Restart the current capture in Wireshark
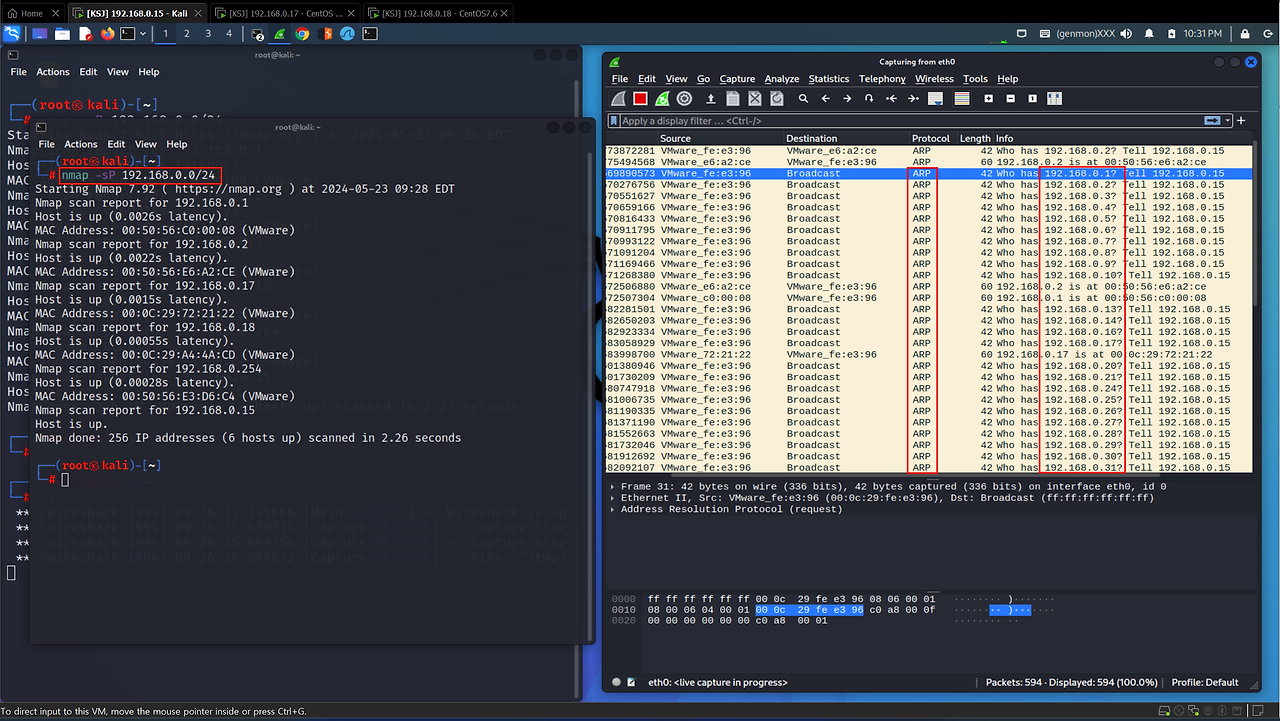This screenshot has height=721, width=1280. pyautogui.click(x=662, y=99)
